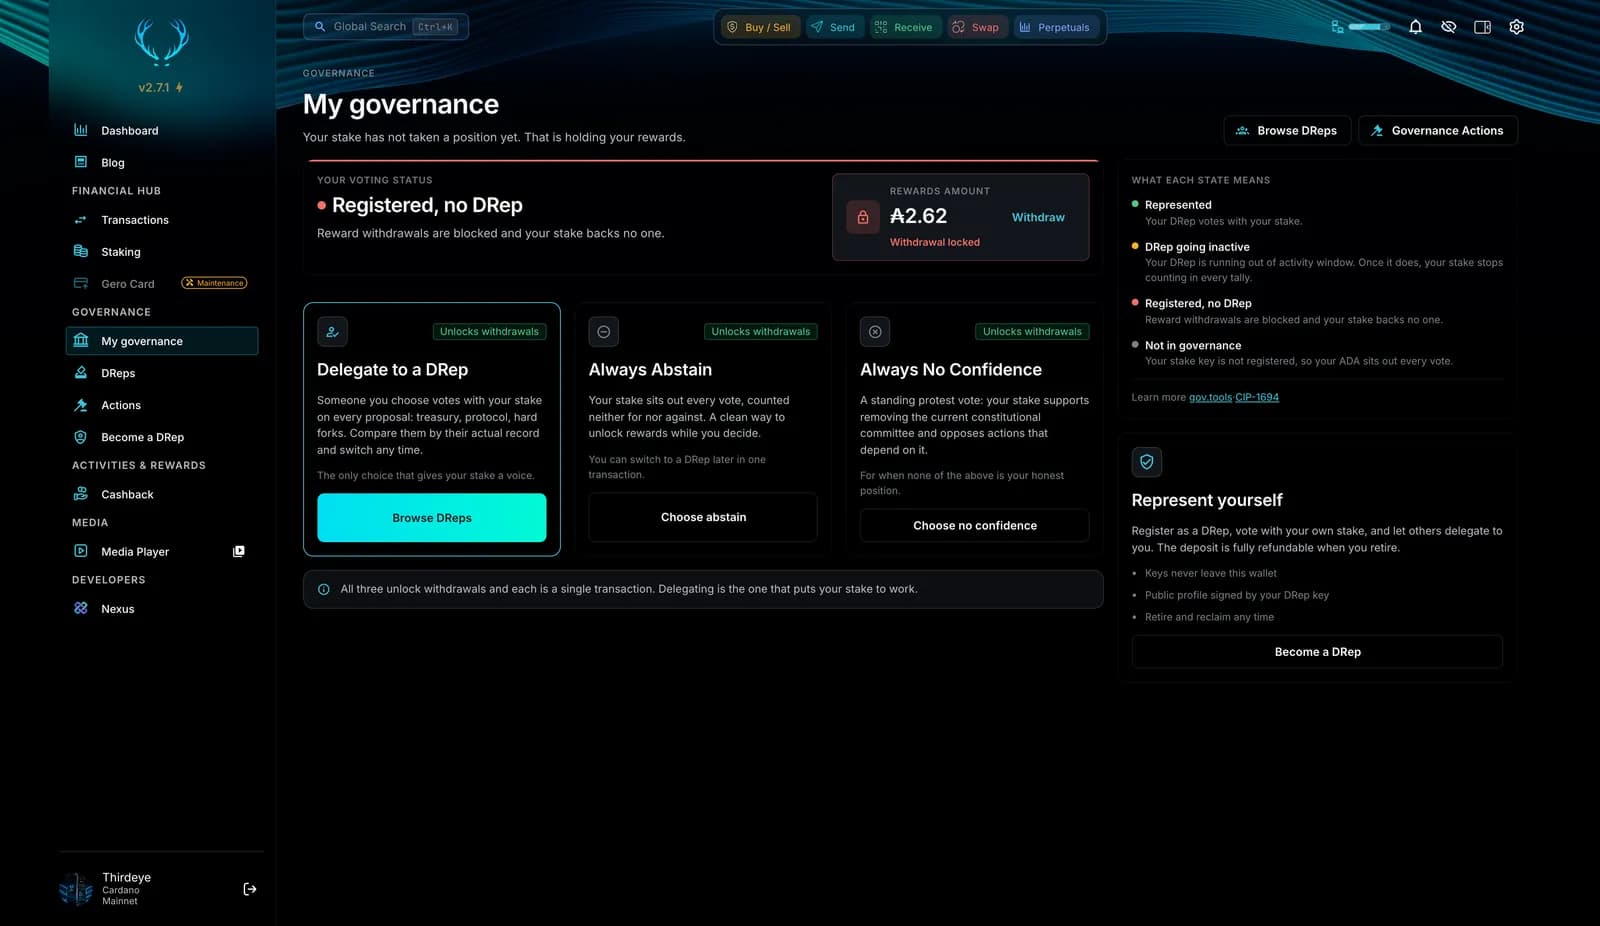Click the sync progress bar in header

1369,27
